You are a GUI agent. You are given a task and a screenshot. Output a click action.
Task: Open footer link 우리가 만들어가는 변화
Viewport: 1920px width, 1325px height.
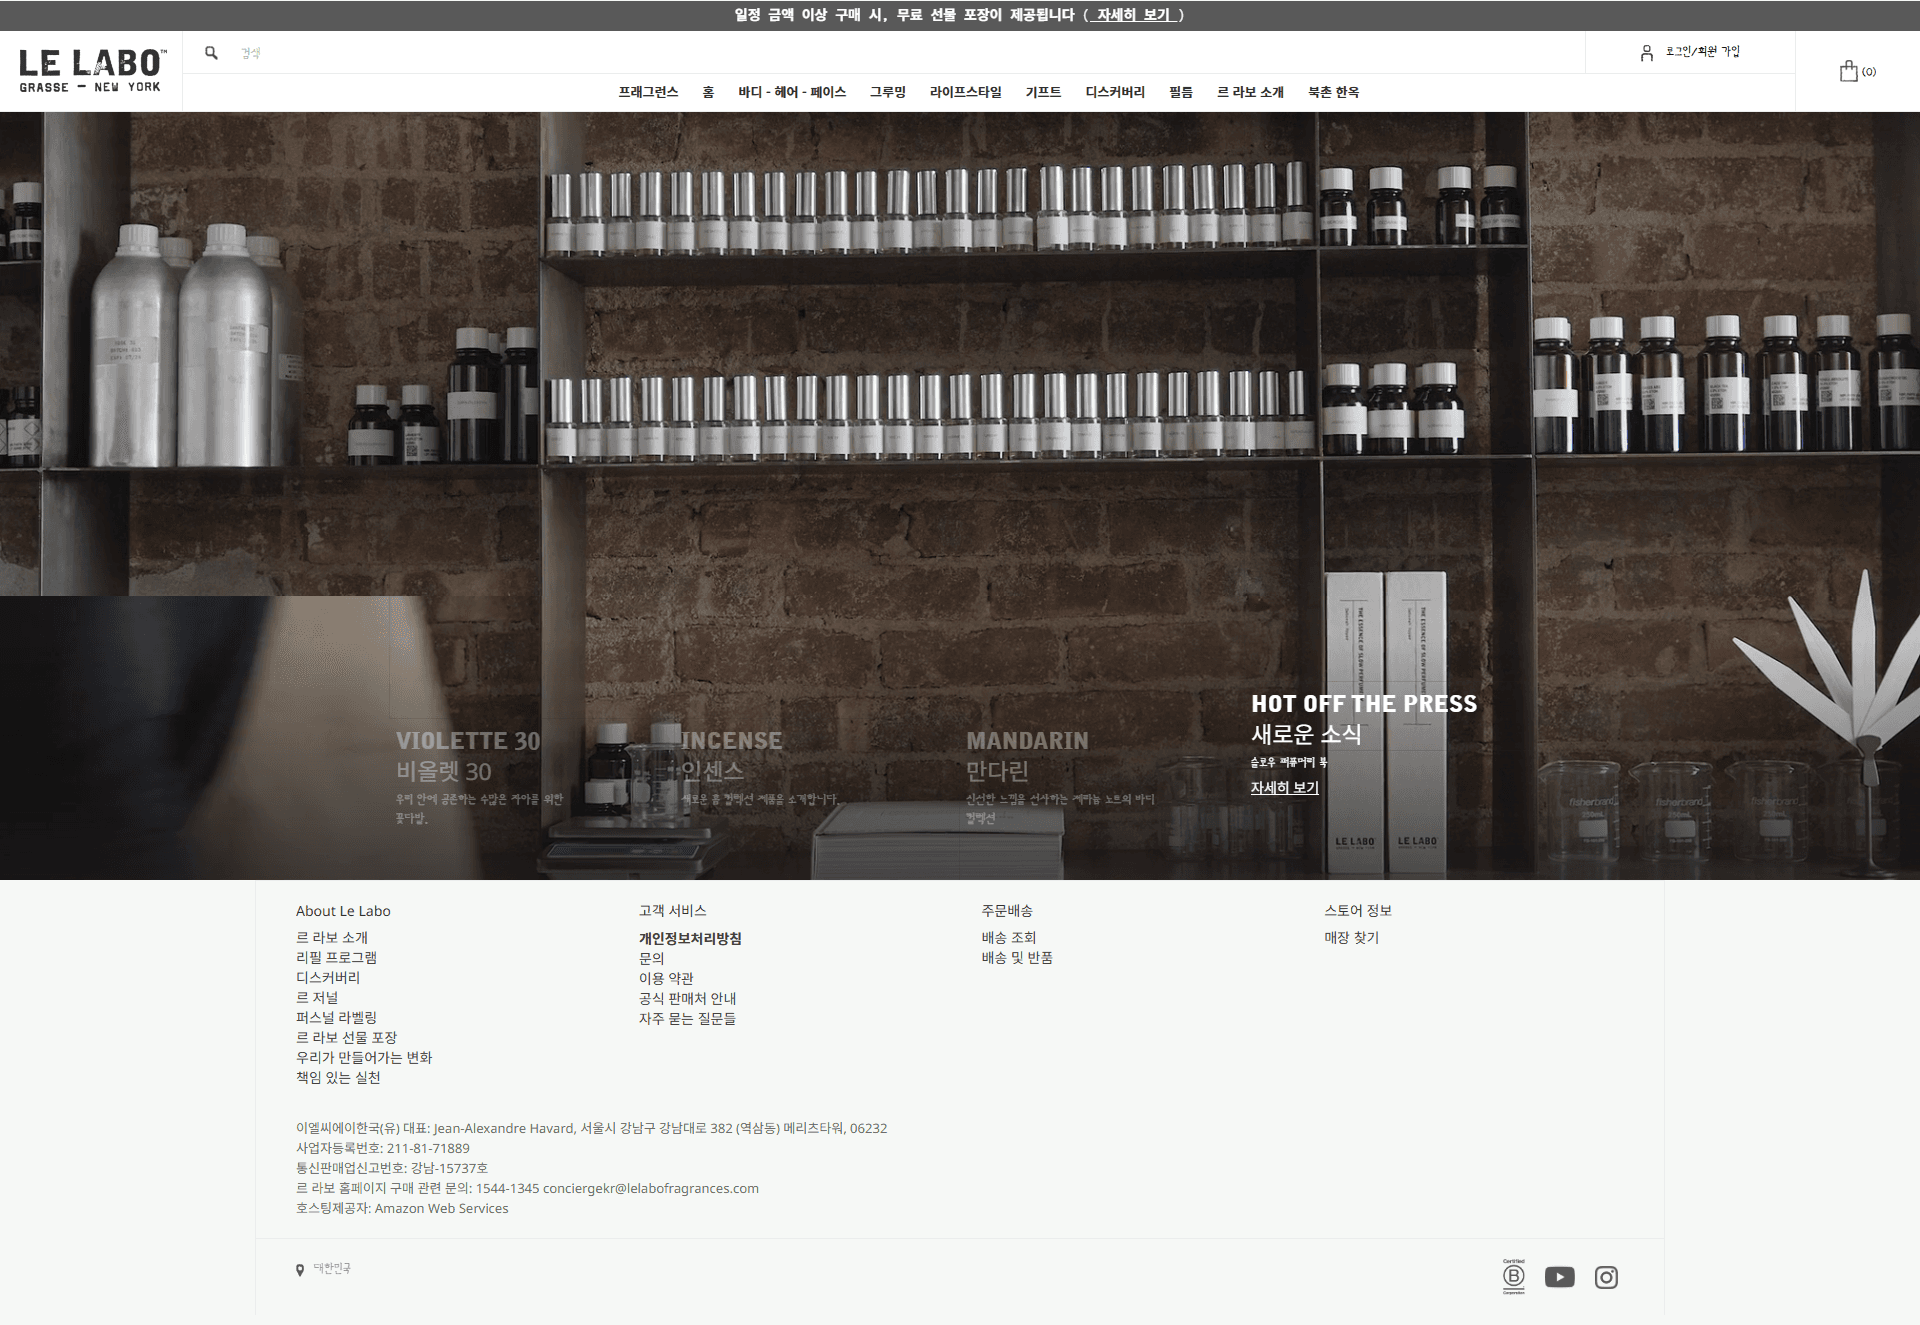[364, 1057]
